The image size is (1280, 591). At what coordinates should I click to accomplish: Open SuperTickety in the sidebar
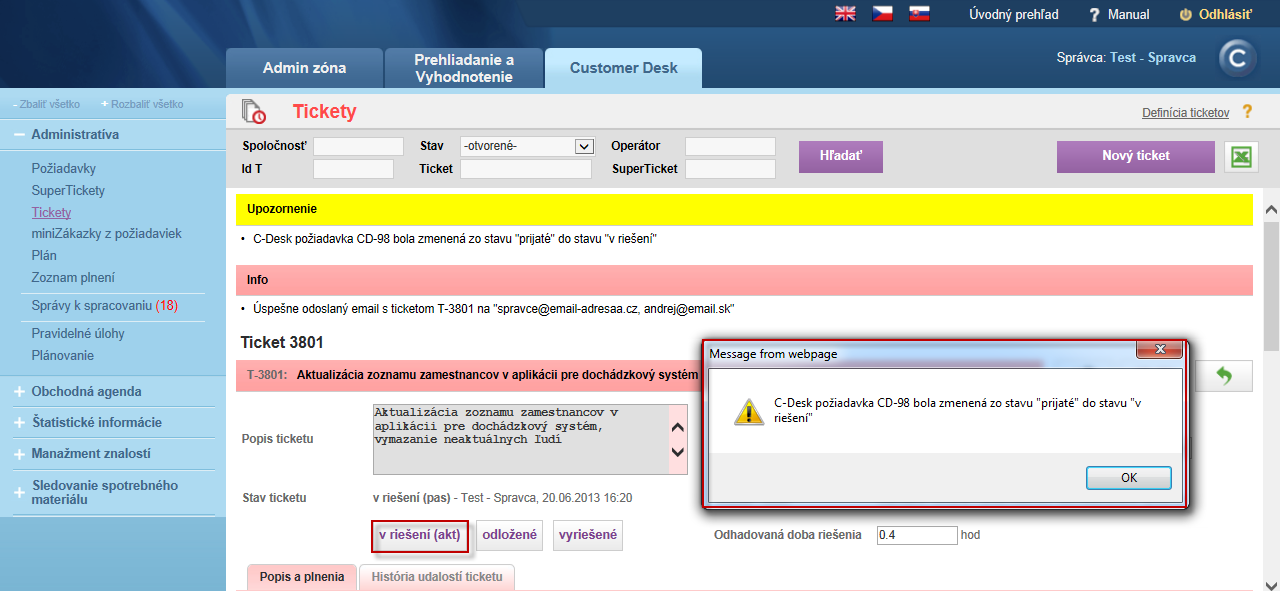coord(68,191)
